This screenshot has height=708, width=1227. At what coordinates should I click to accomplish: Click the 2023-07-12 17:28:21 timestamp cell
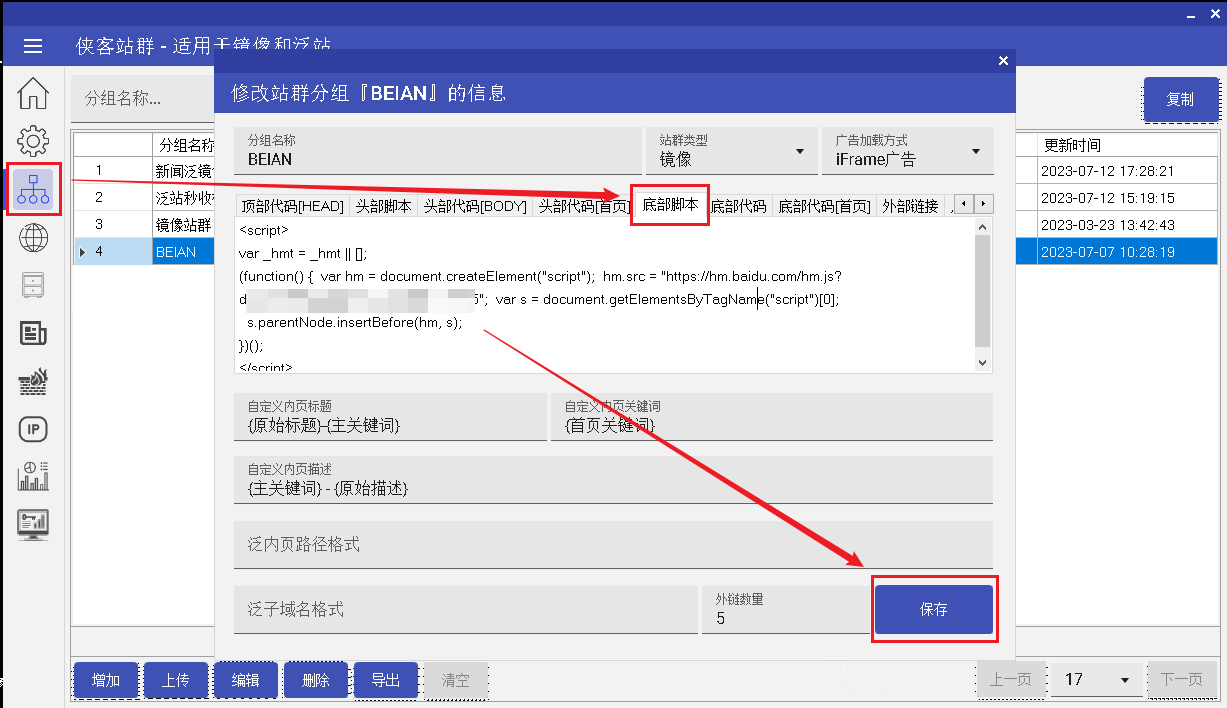(x=1127, y=171)
